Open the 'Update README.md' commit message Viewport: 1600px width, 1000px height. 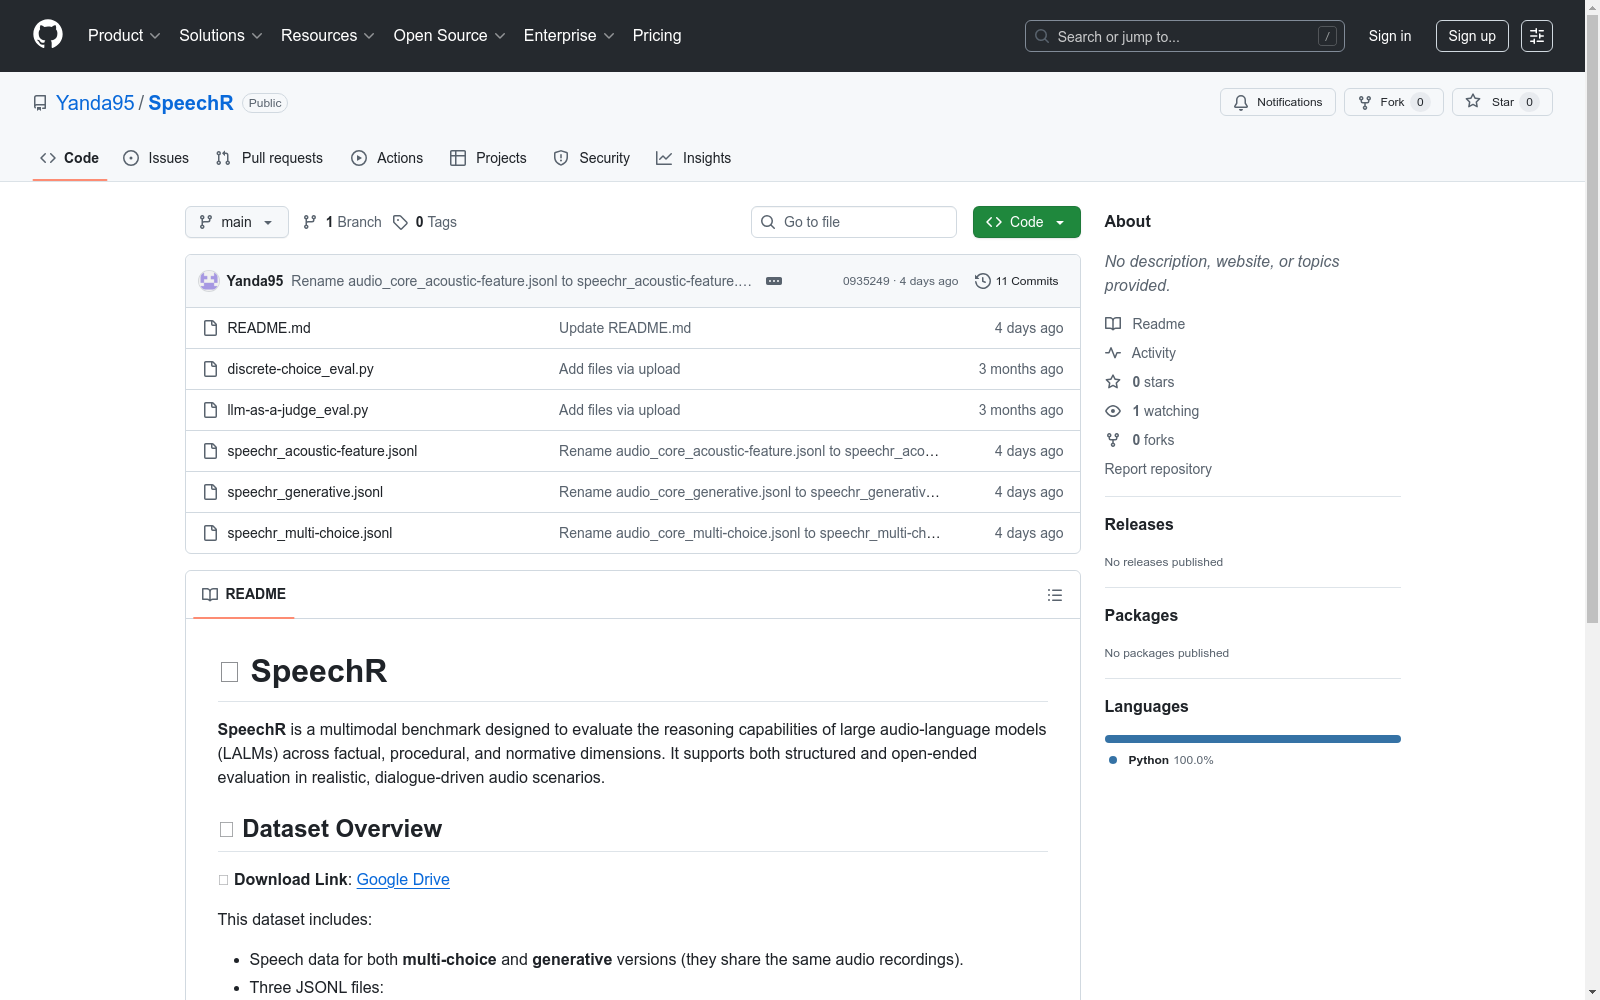point(625,328)
